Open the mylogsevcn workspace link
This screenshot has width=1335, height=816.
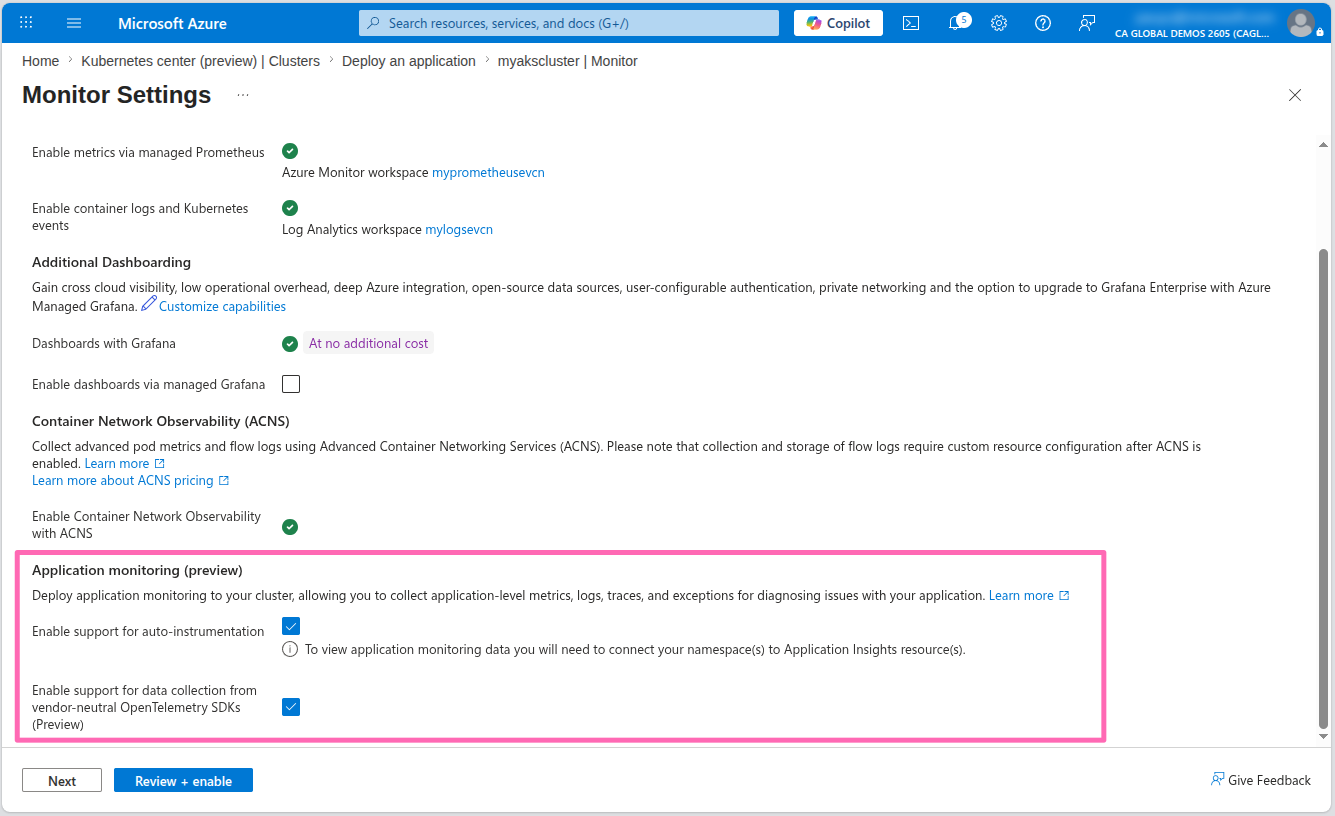click(459, 229)
